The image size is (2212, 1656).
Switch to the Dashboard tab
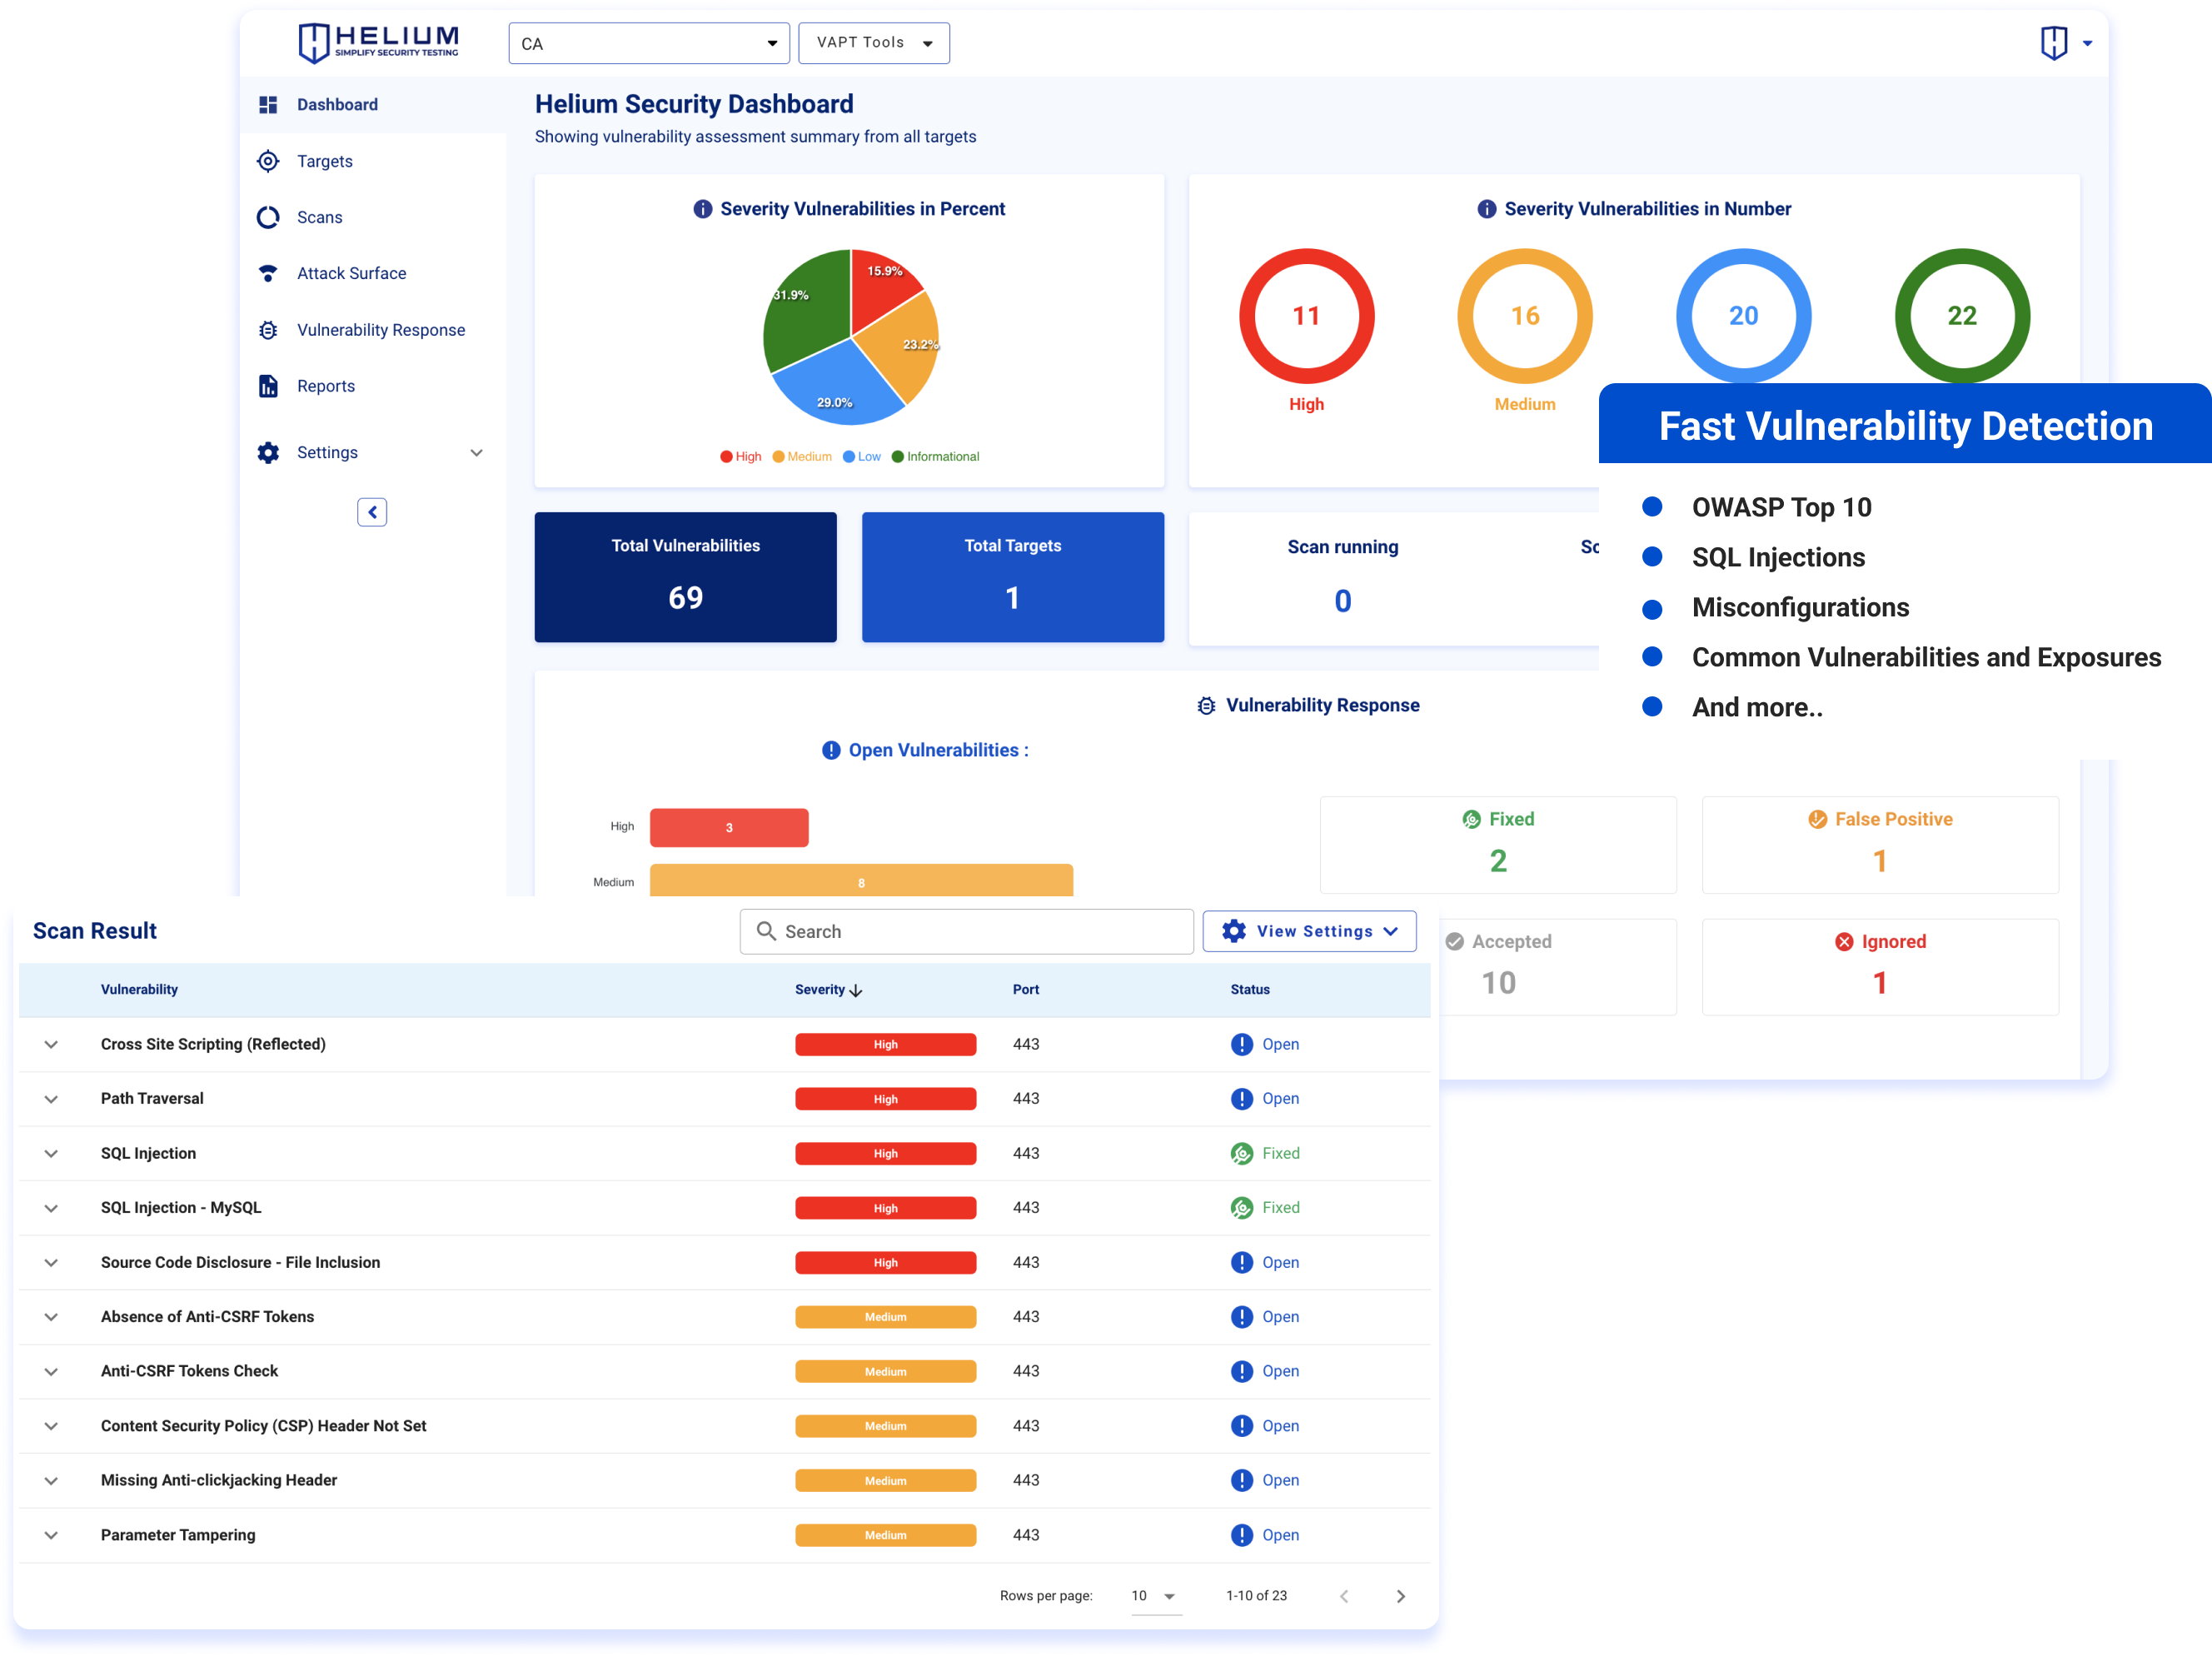point(337,104)
